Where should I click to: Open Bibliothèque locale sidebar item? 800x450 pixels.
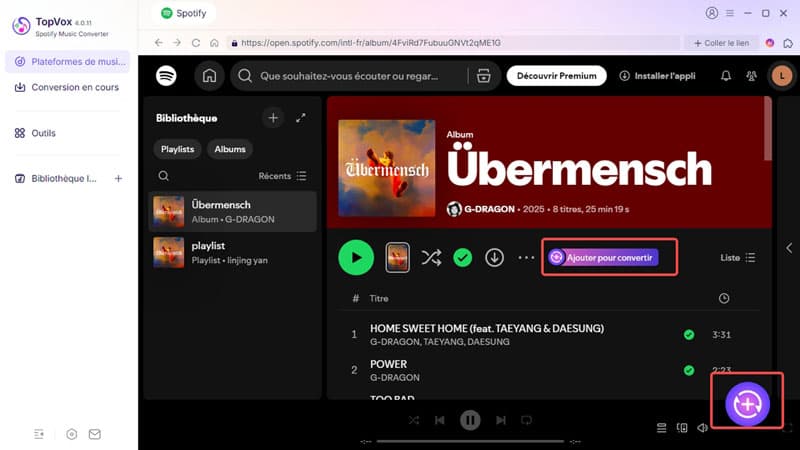(56, 179)
